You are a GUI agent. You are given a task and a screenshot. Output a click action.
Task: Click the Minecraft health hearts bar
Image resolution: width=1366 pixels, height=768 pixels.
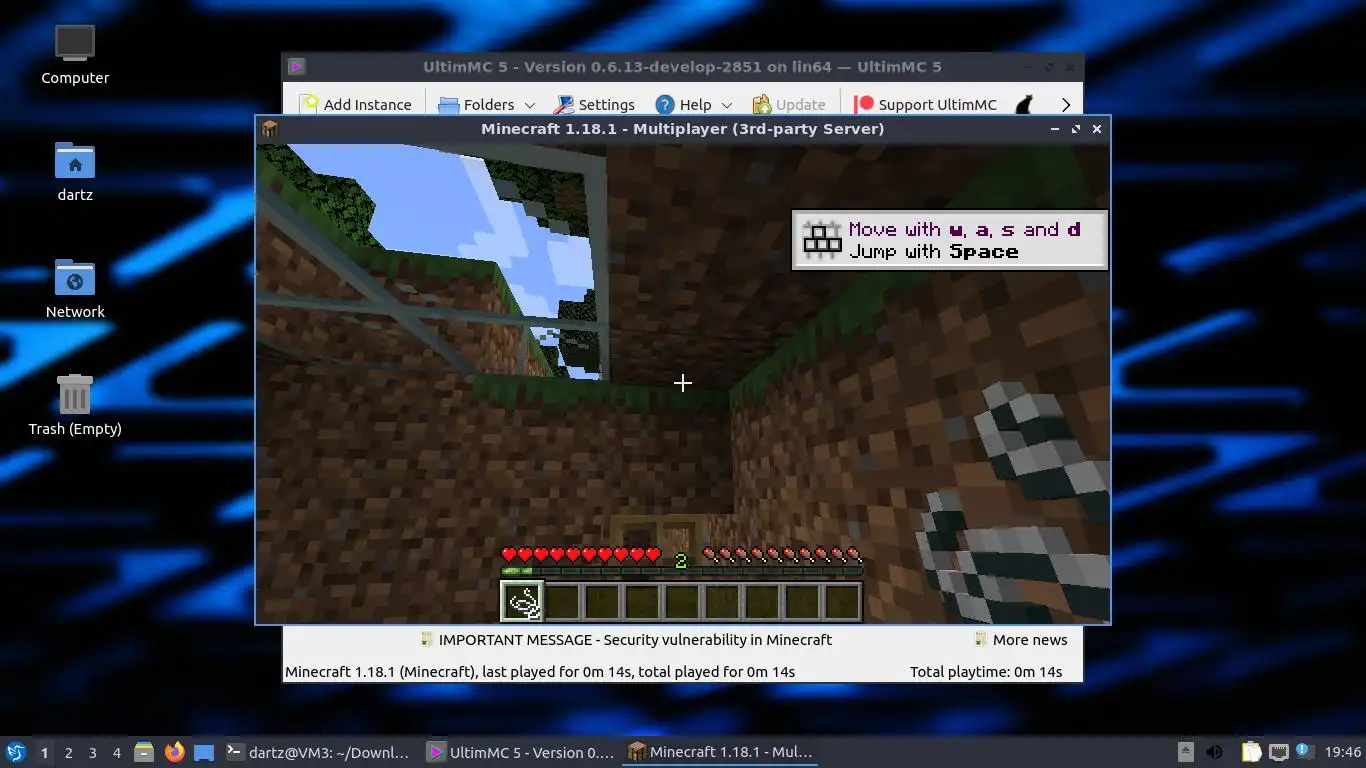point(581,554)
